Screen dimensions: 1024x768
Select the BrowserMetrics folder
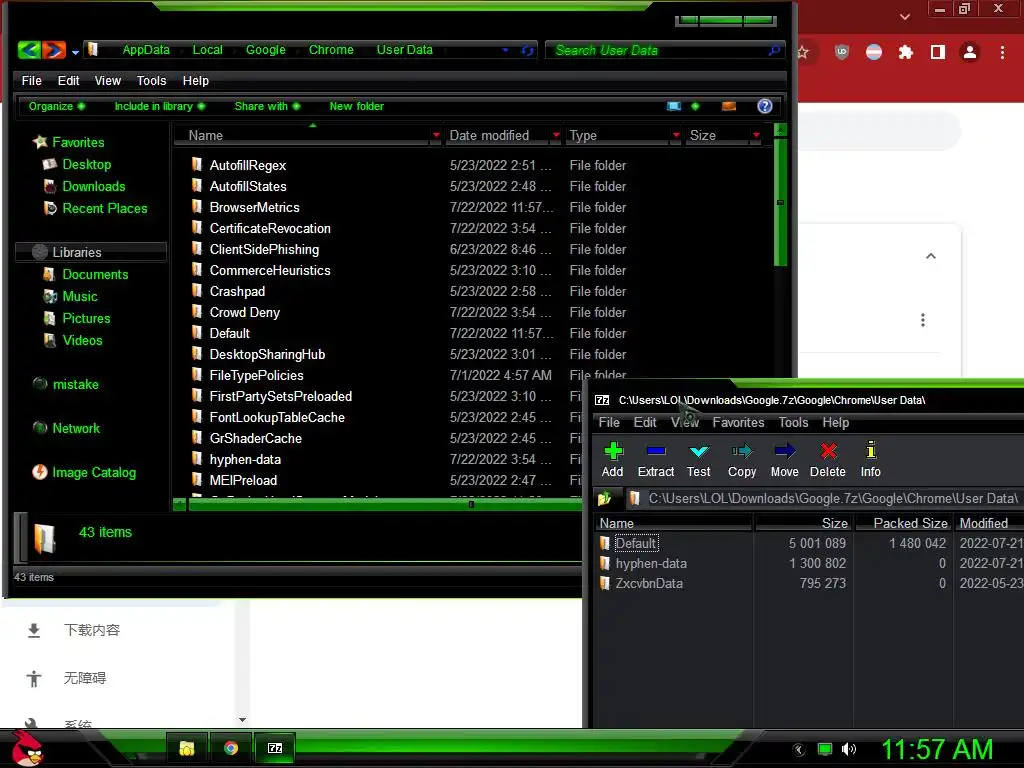(255, 207)
